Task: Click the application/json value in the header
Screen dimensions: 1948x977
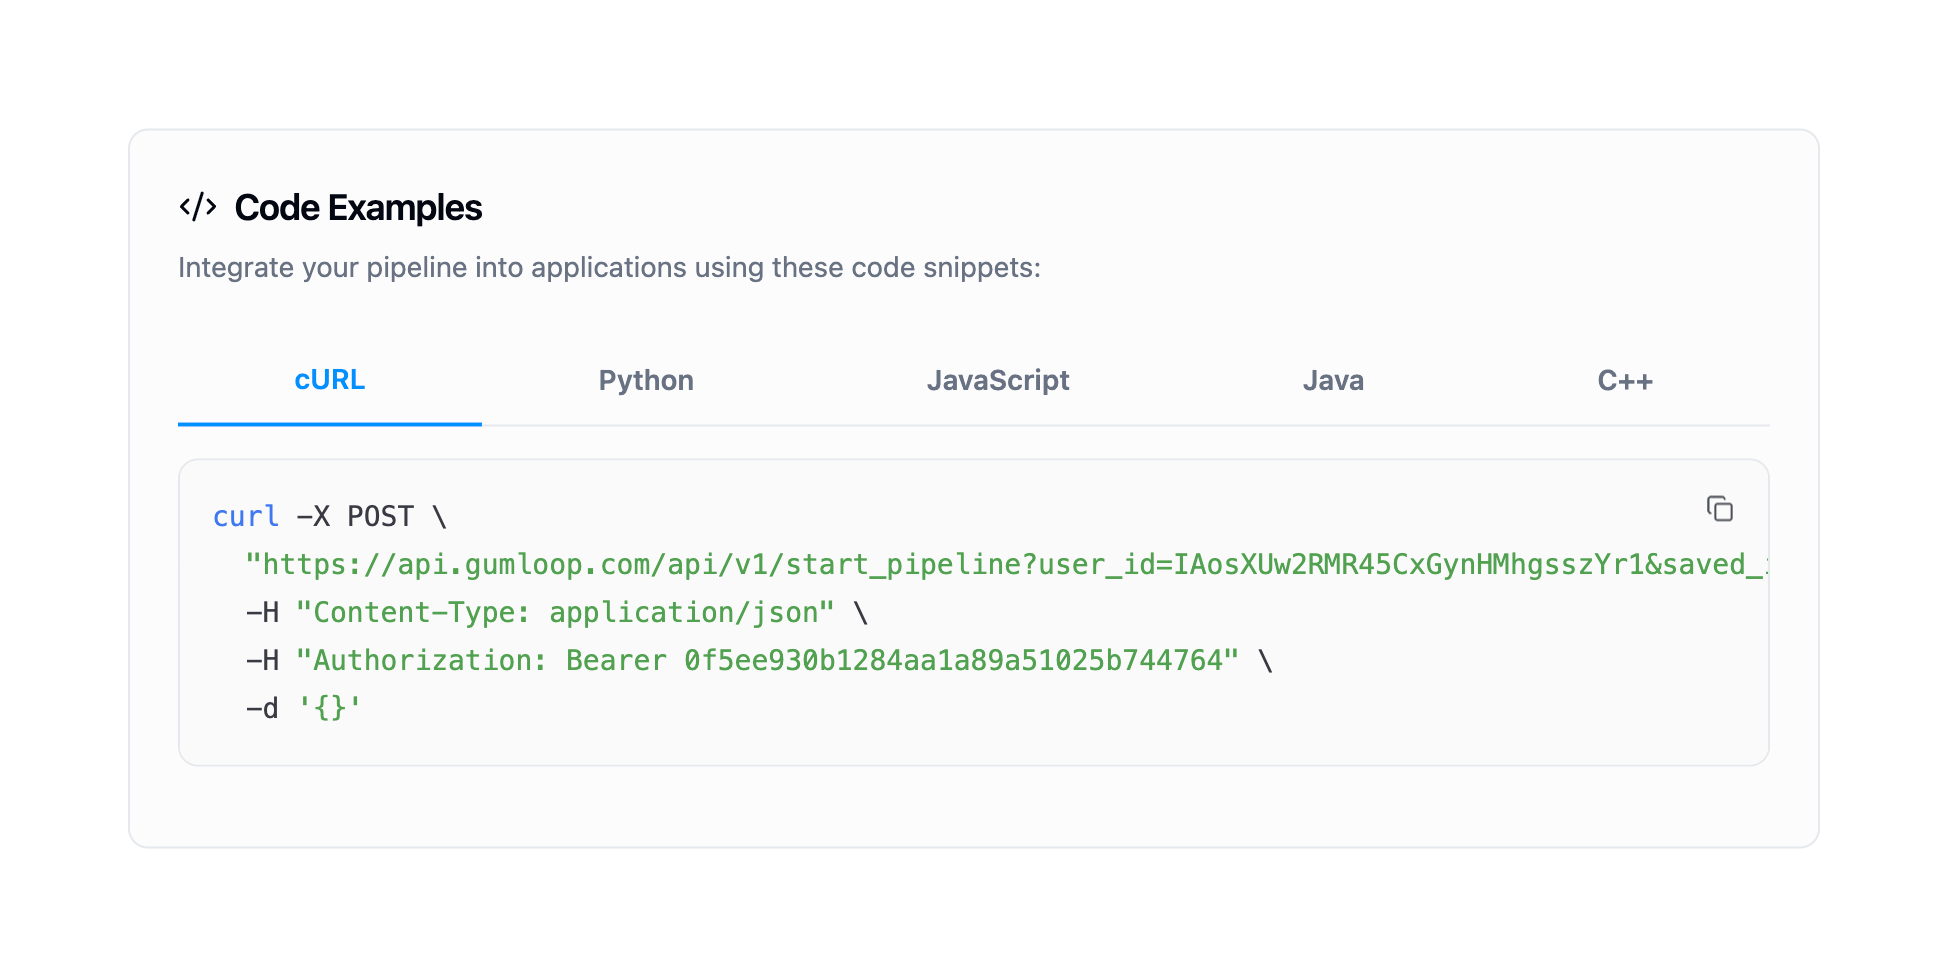Action: pyautogui.click(x=691, y=613)
